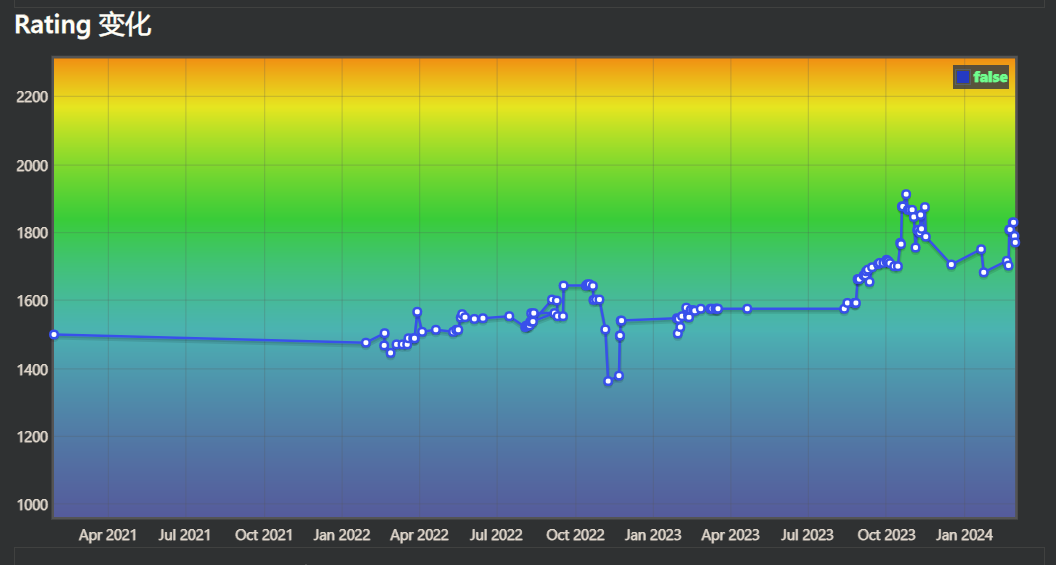
Task: Select the lowest data point of the line
Action: [608, 381]
